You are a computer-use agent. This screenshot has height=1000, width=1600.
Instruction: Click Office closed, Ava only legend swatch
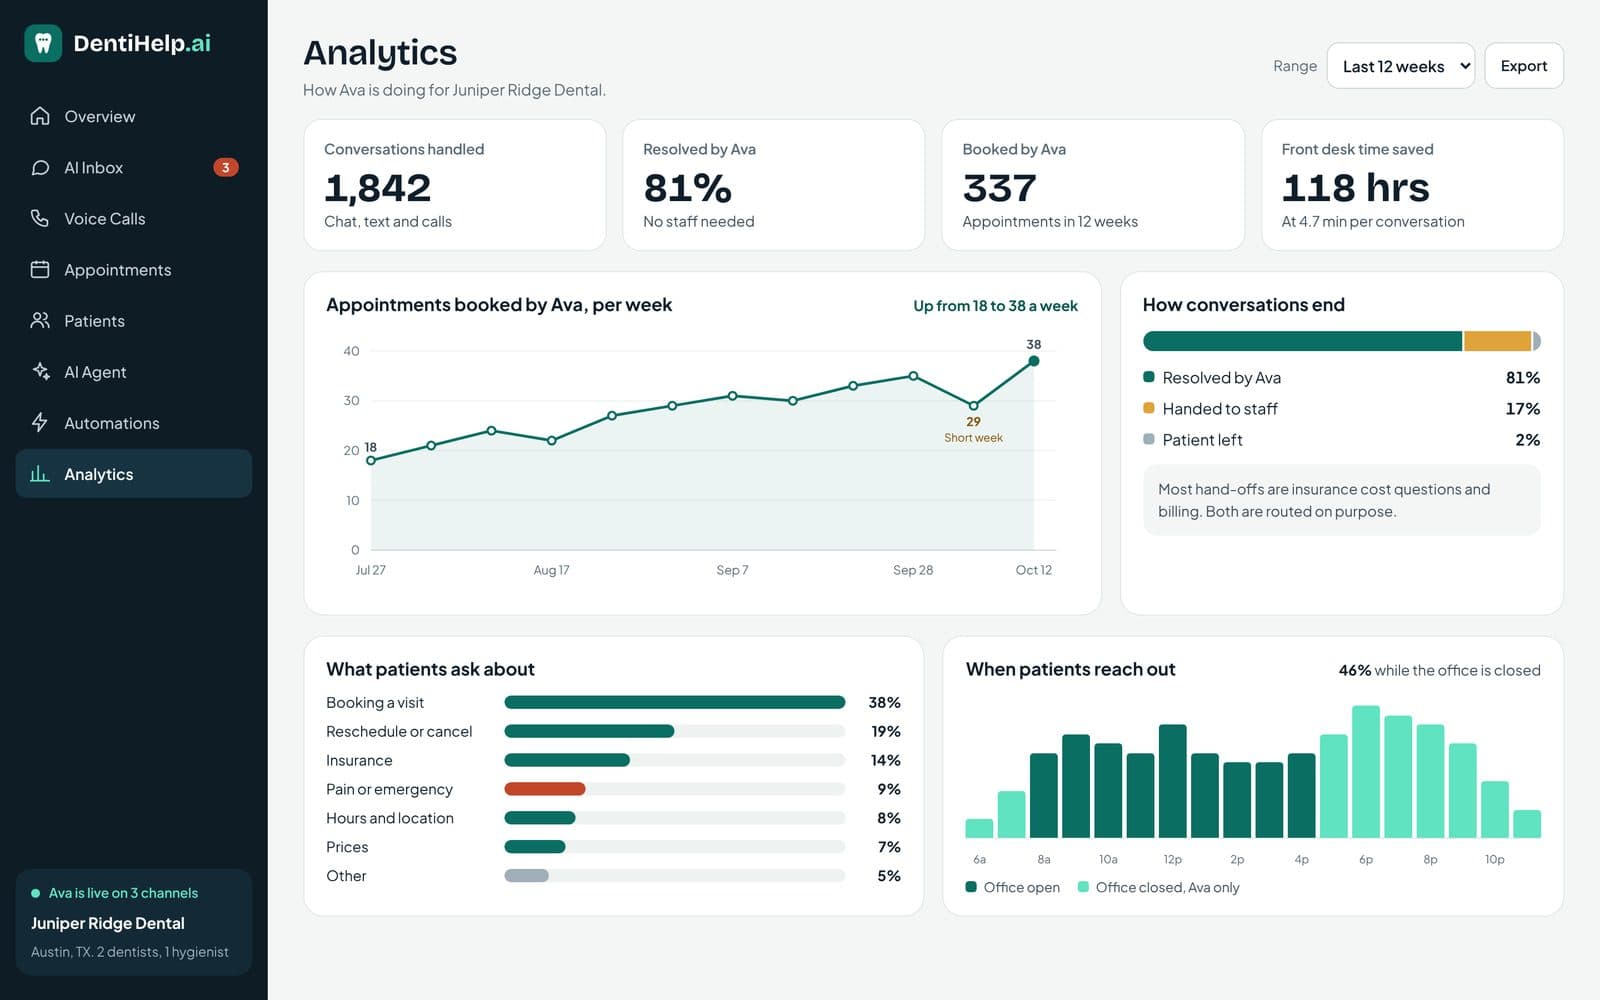1083,887
